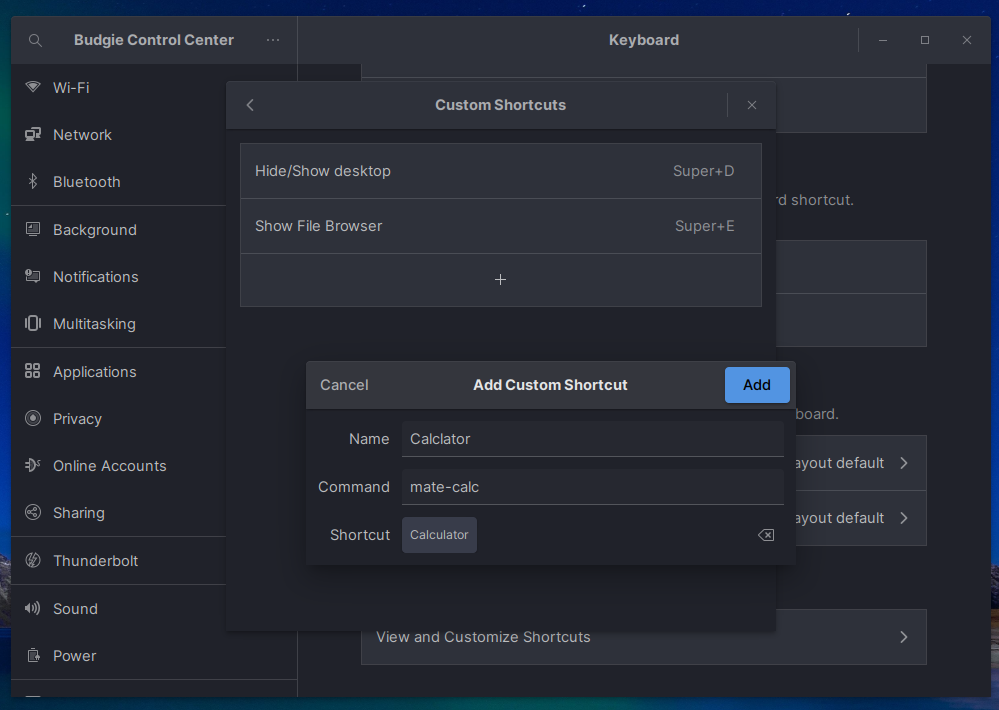Open the Applications settings panel

94,372
